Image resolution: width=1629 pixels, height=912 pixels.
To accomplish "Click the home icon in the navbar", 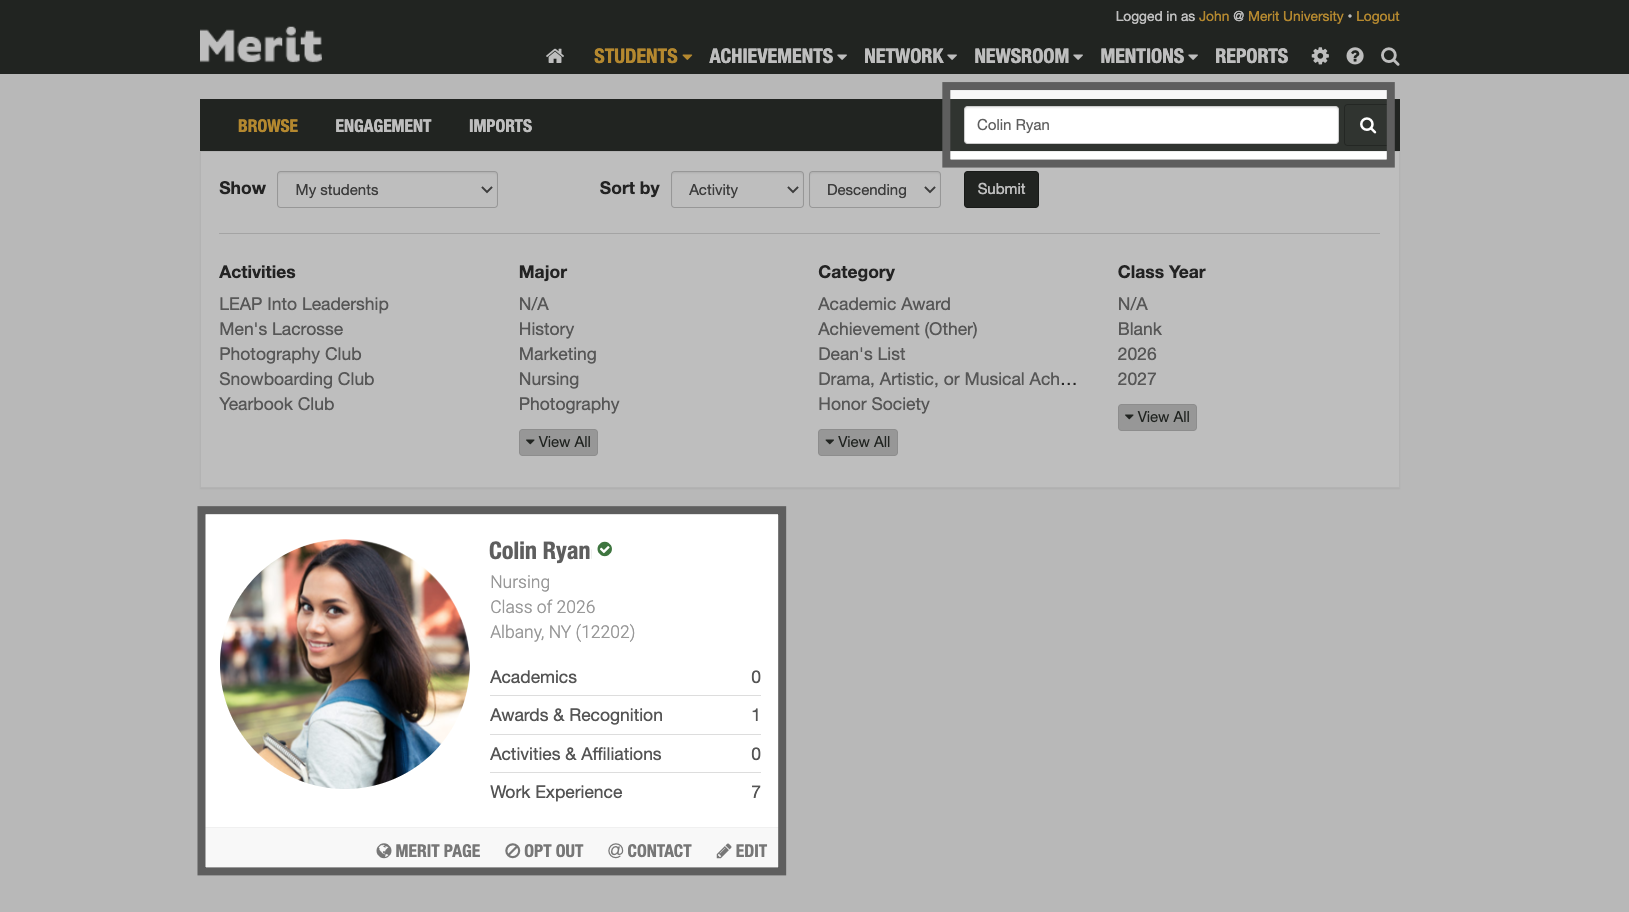I will click(x=555, y=56).
